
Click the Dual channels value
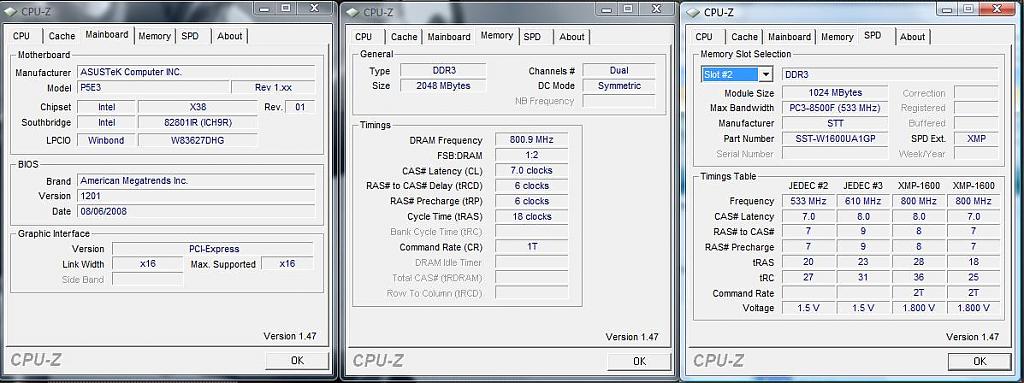pyautogui.click(x=618, y=70)
